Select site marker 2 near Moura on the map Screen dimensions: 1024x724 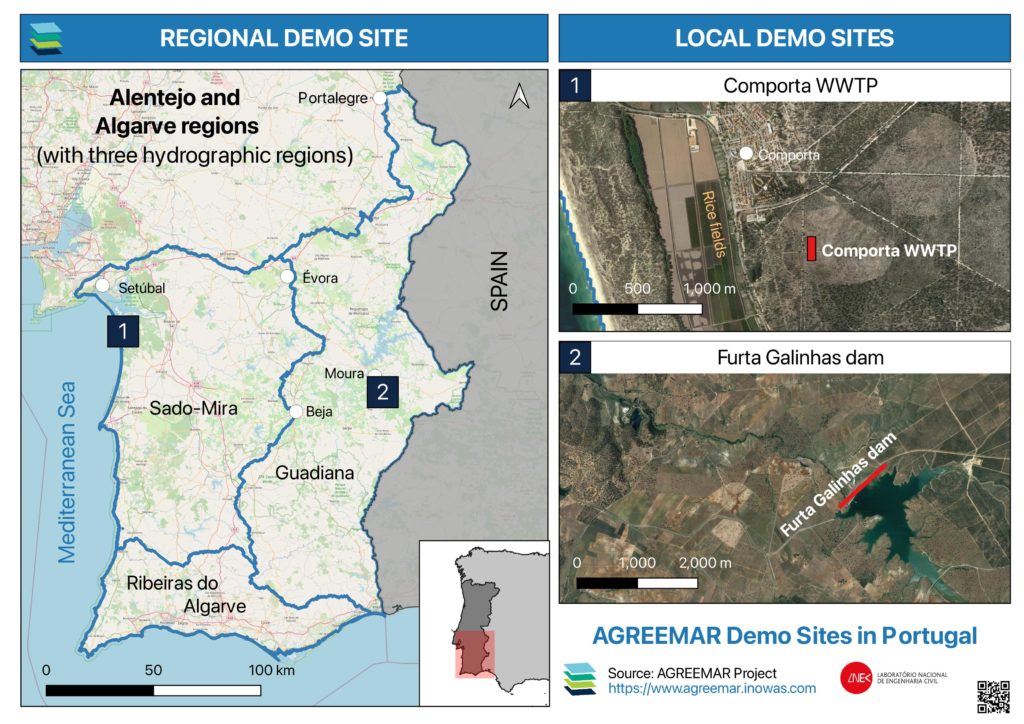point(383,392)
